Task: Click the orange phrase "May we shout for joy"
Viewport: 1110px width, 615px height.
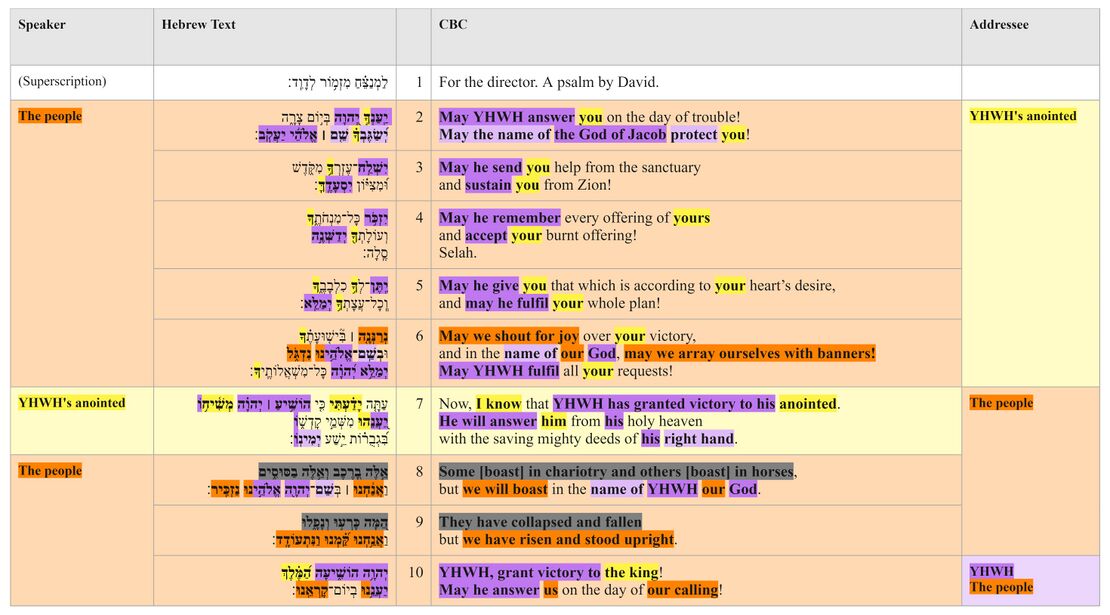Action: click(x=508, y=336)
